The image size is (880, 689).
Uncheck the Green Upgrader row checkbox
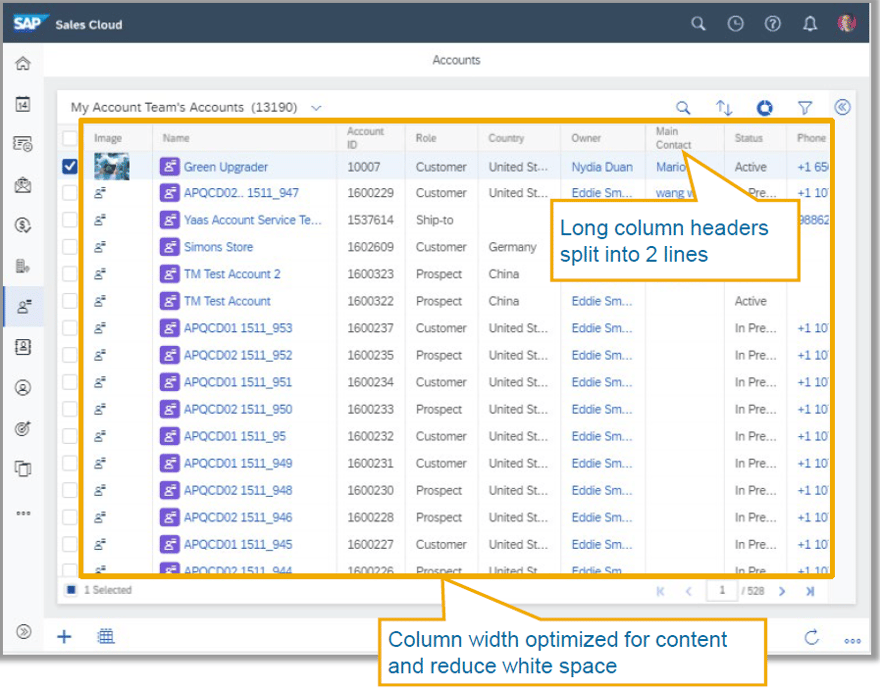click(70, 166)
